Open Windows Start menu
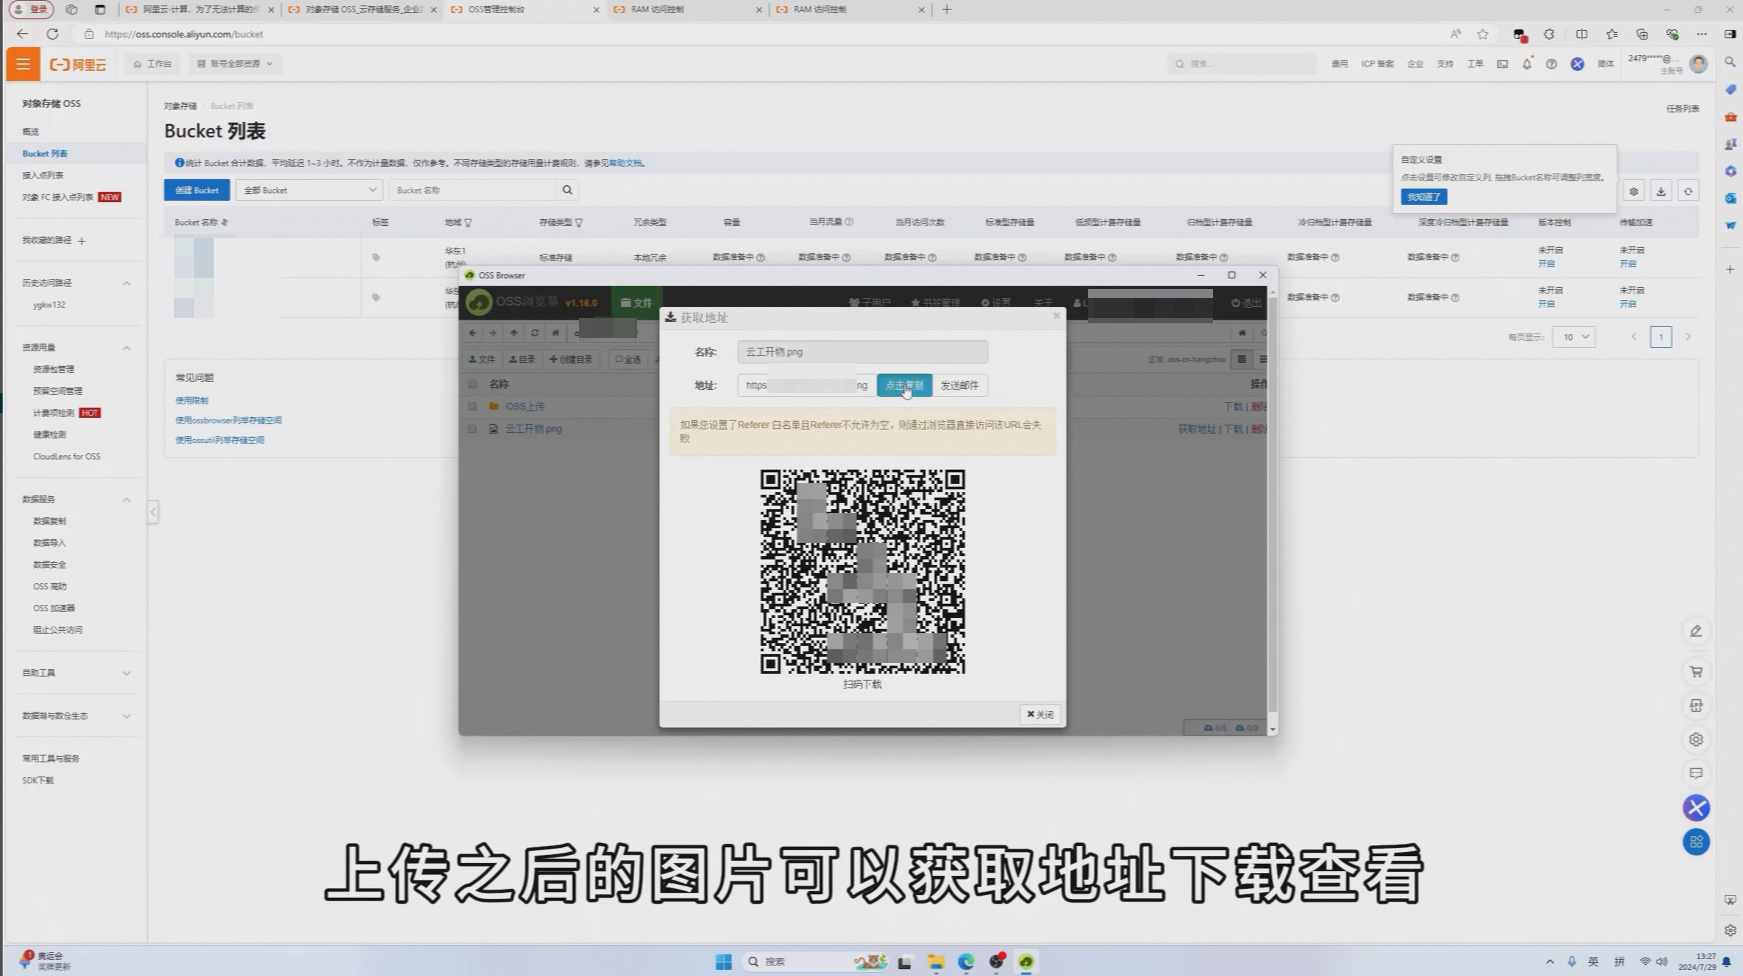1743x976 pixels. [x=723, y=962]
